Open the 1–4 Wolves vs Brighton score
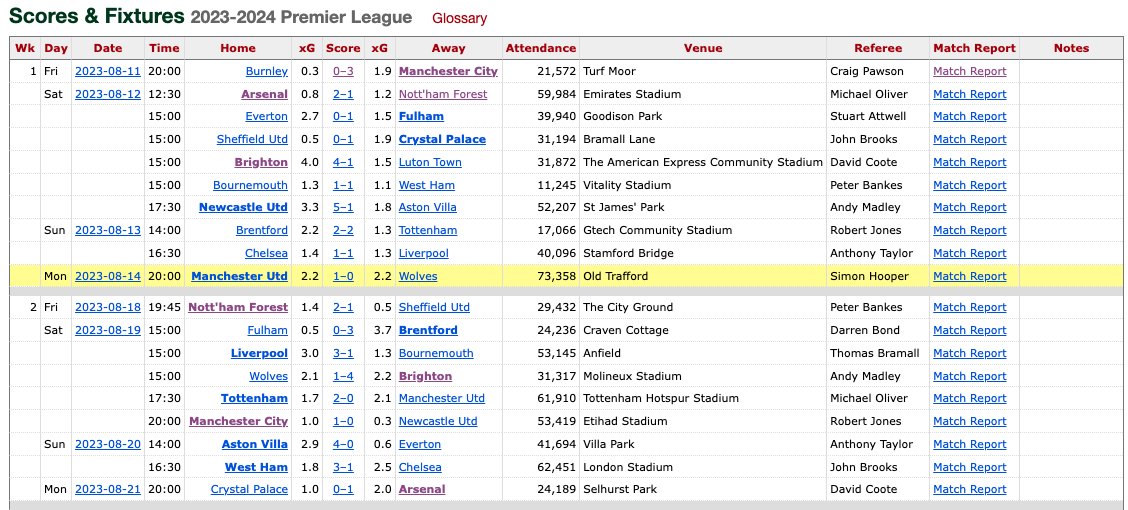 [343, 376]
